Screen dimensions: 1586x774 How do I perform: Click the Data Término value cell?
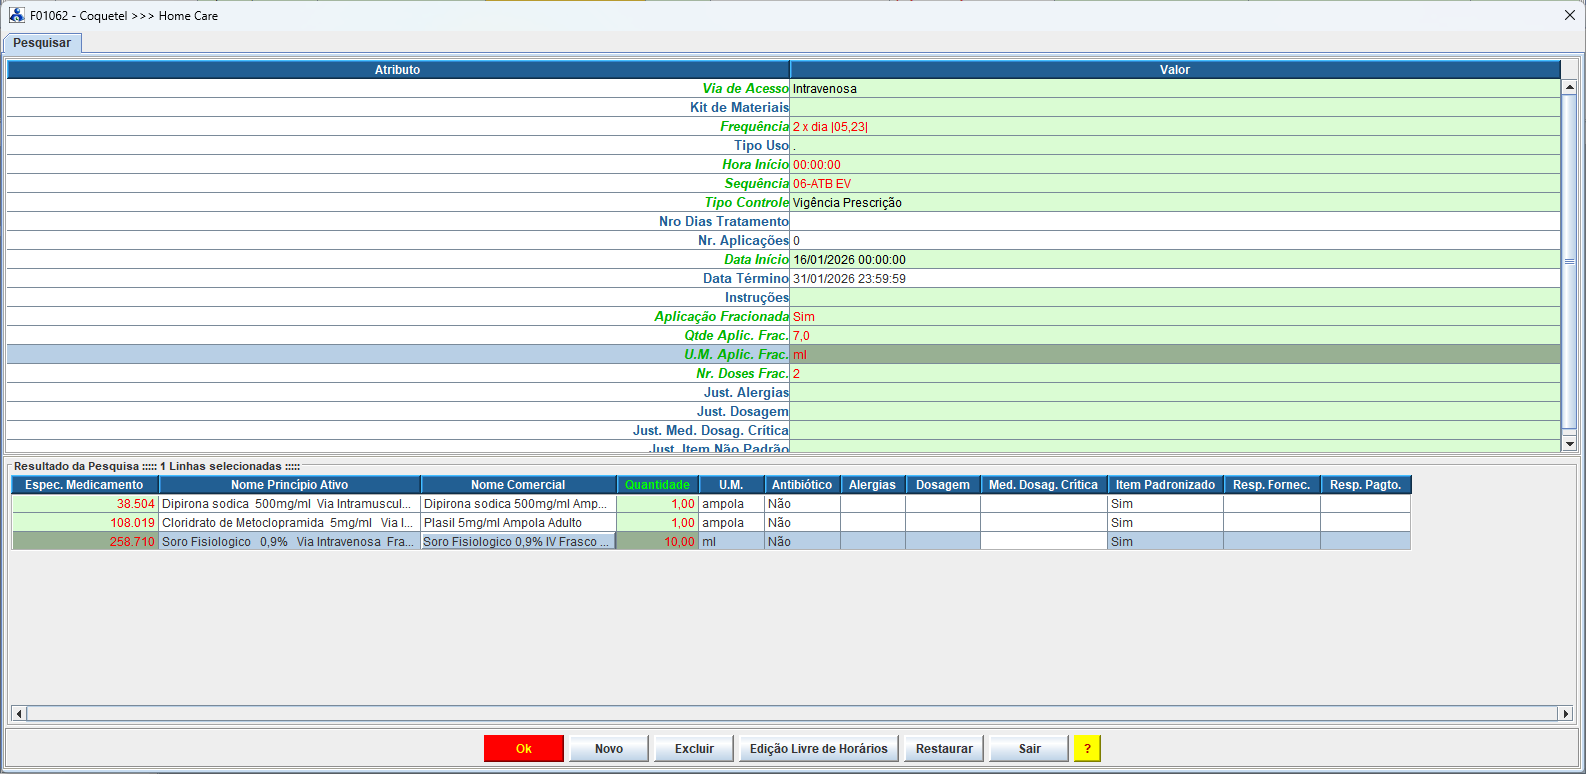(x=1174, y=279)
